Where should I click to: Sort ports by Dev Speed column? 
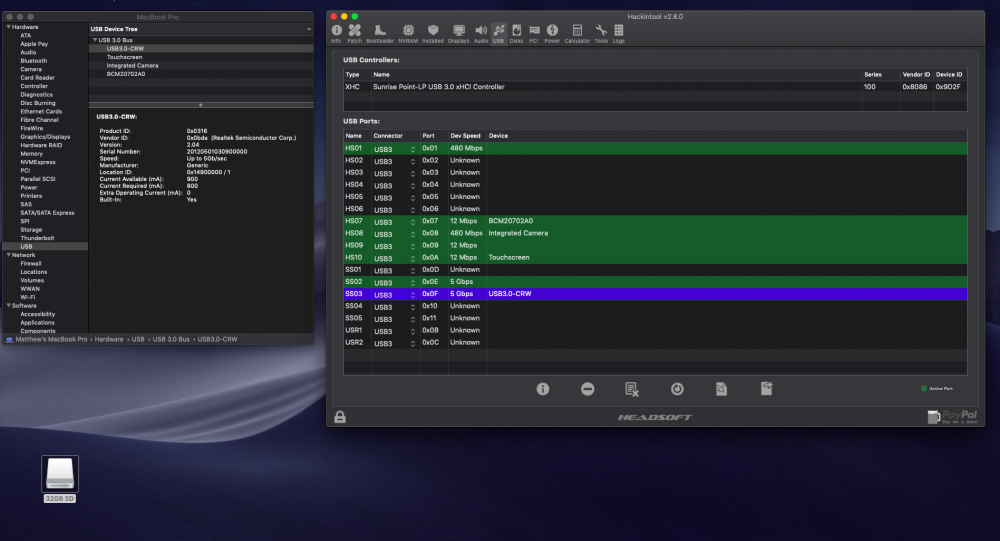[x=466, y=136]
